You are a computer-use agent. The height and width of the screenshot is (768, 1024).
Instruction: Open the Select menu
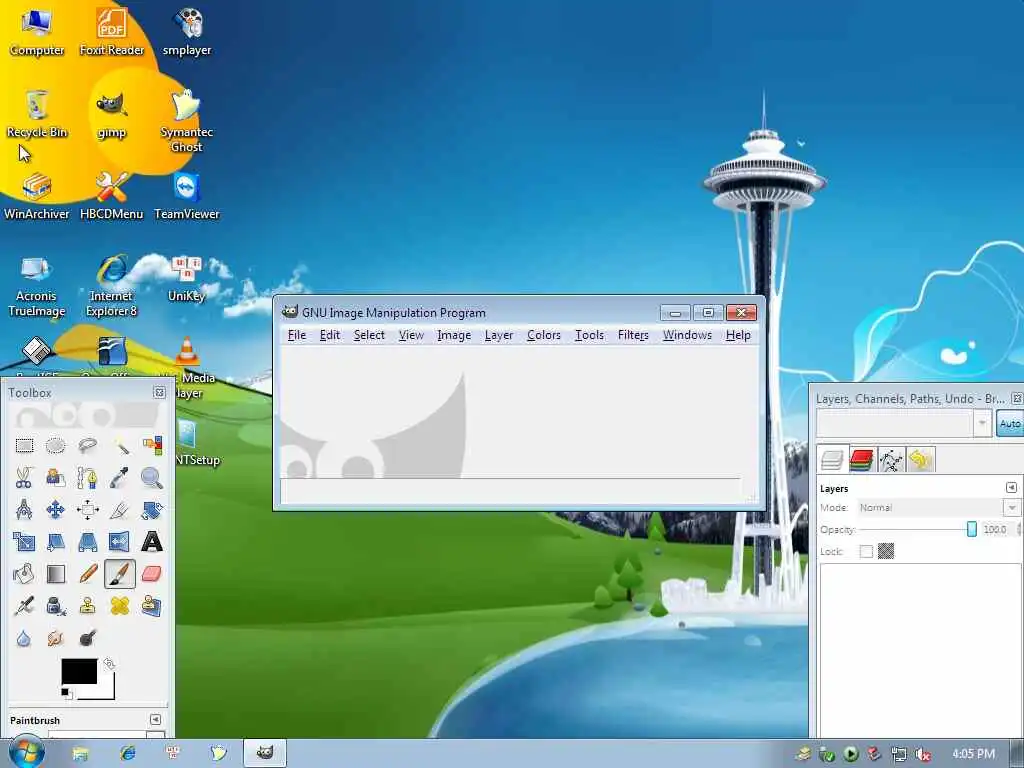pos(369,335)
